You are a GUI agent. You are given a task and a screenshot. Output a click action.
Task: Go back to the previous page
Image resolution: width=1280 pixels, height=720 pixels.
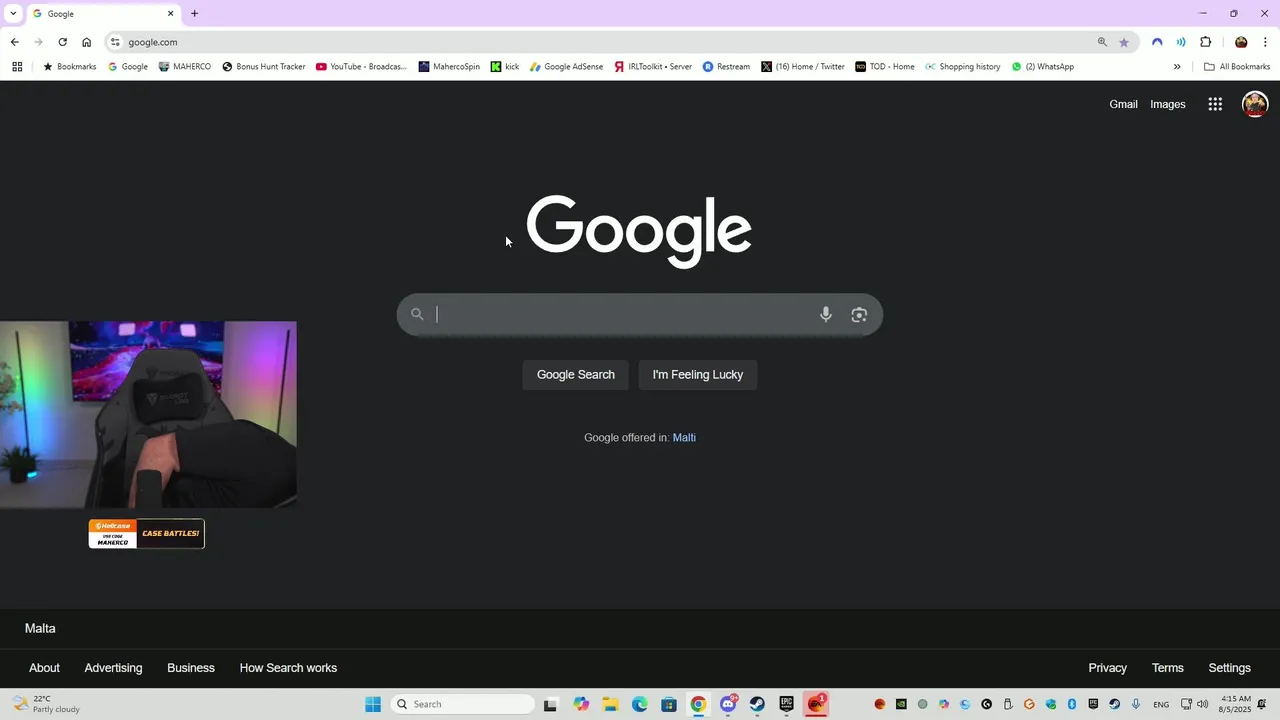[x=14, y=42]
